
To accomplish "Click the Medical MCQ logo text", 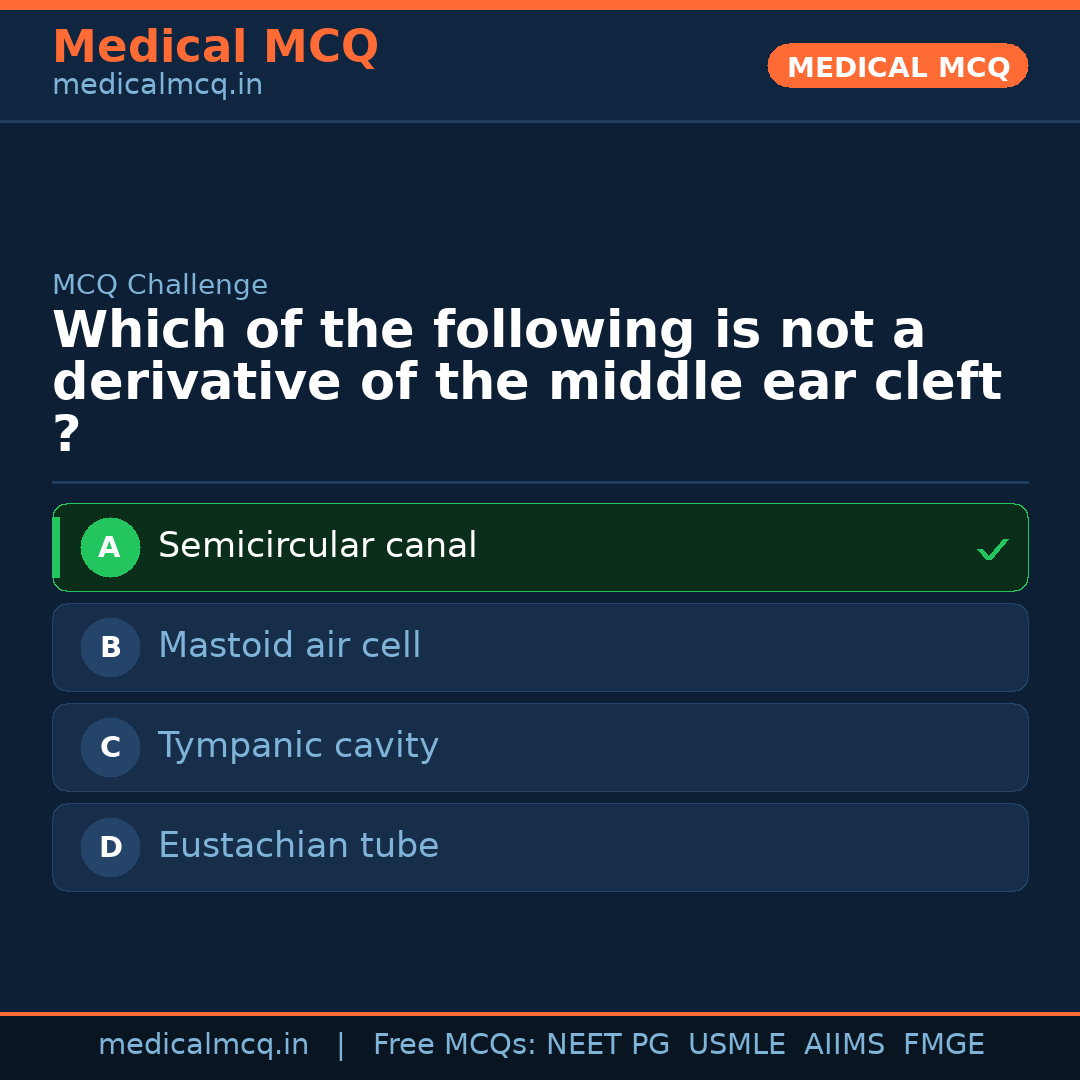I will (215, 47).
